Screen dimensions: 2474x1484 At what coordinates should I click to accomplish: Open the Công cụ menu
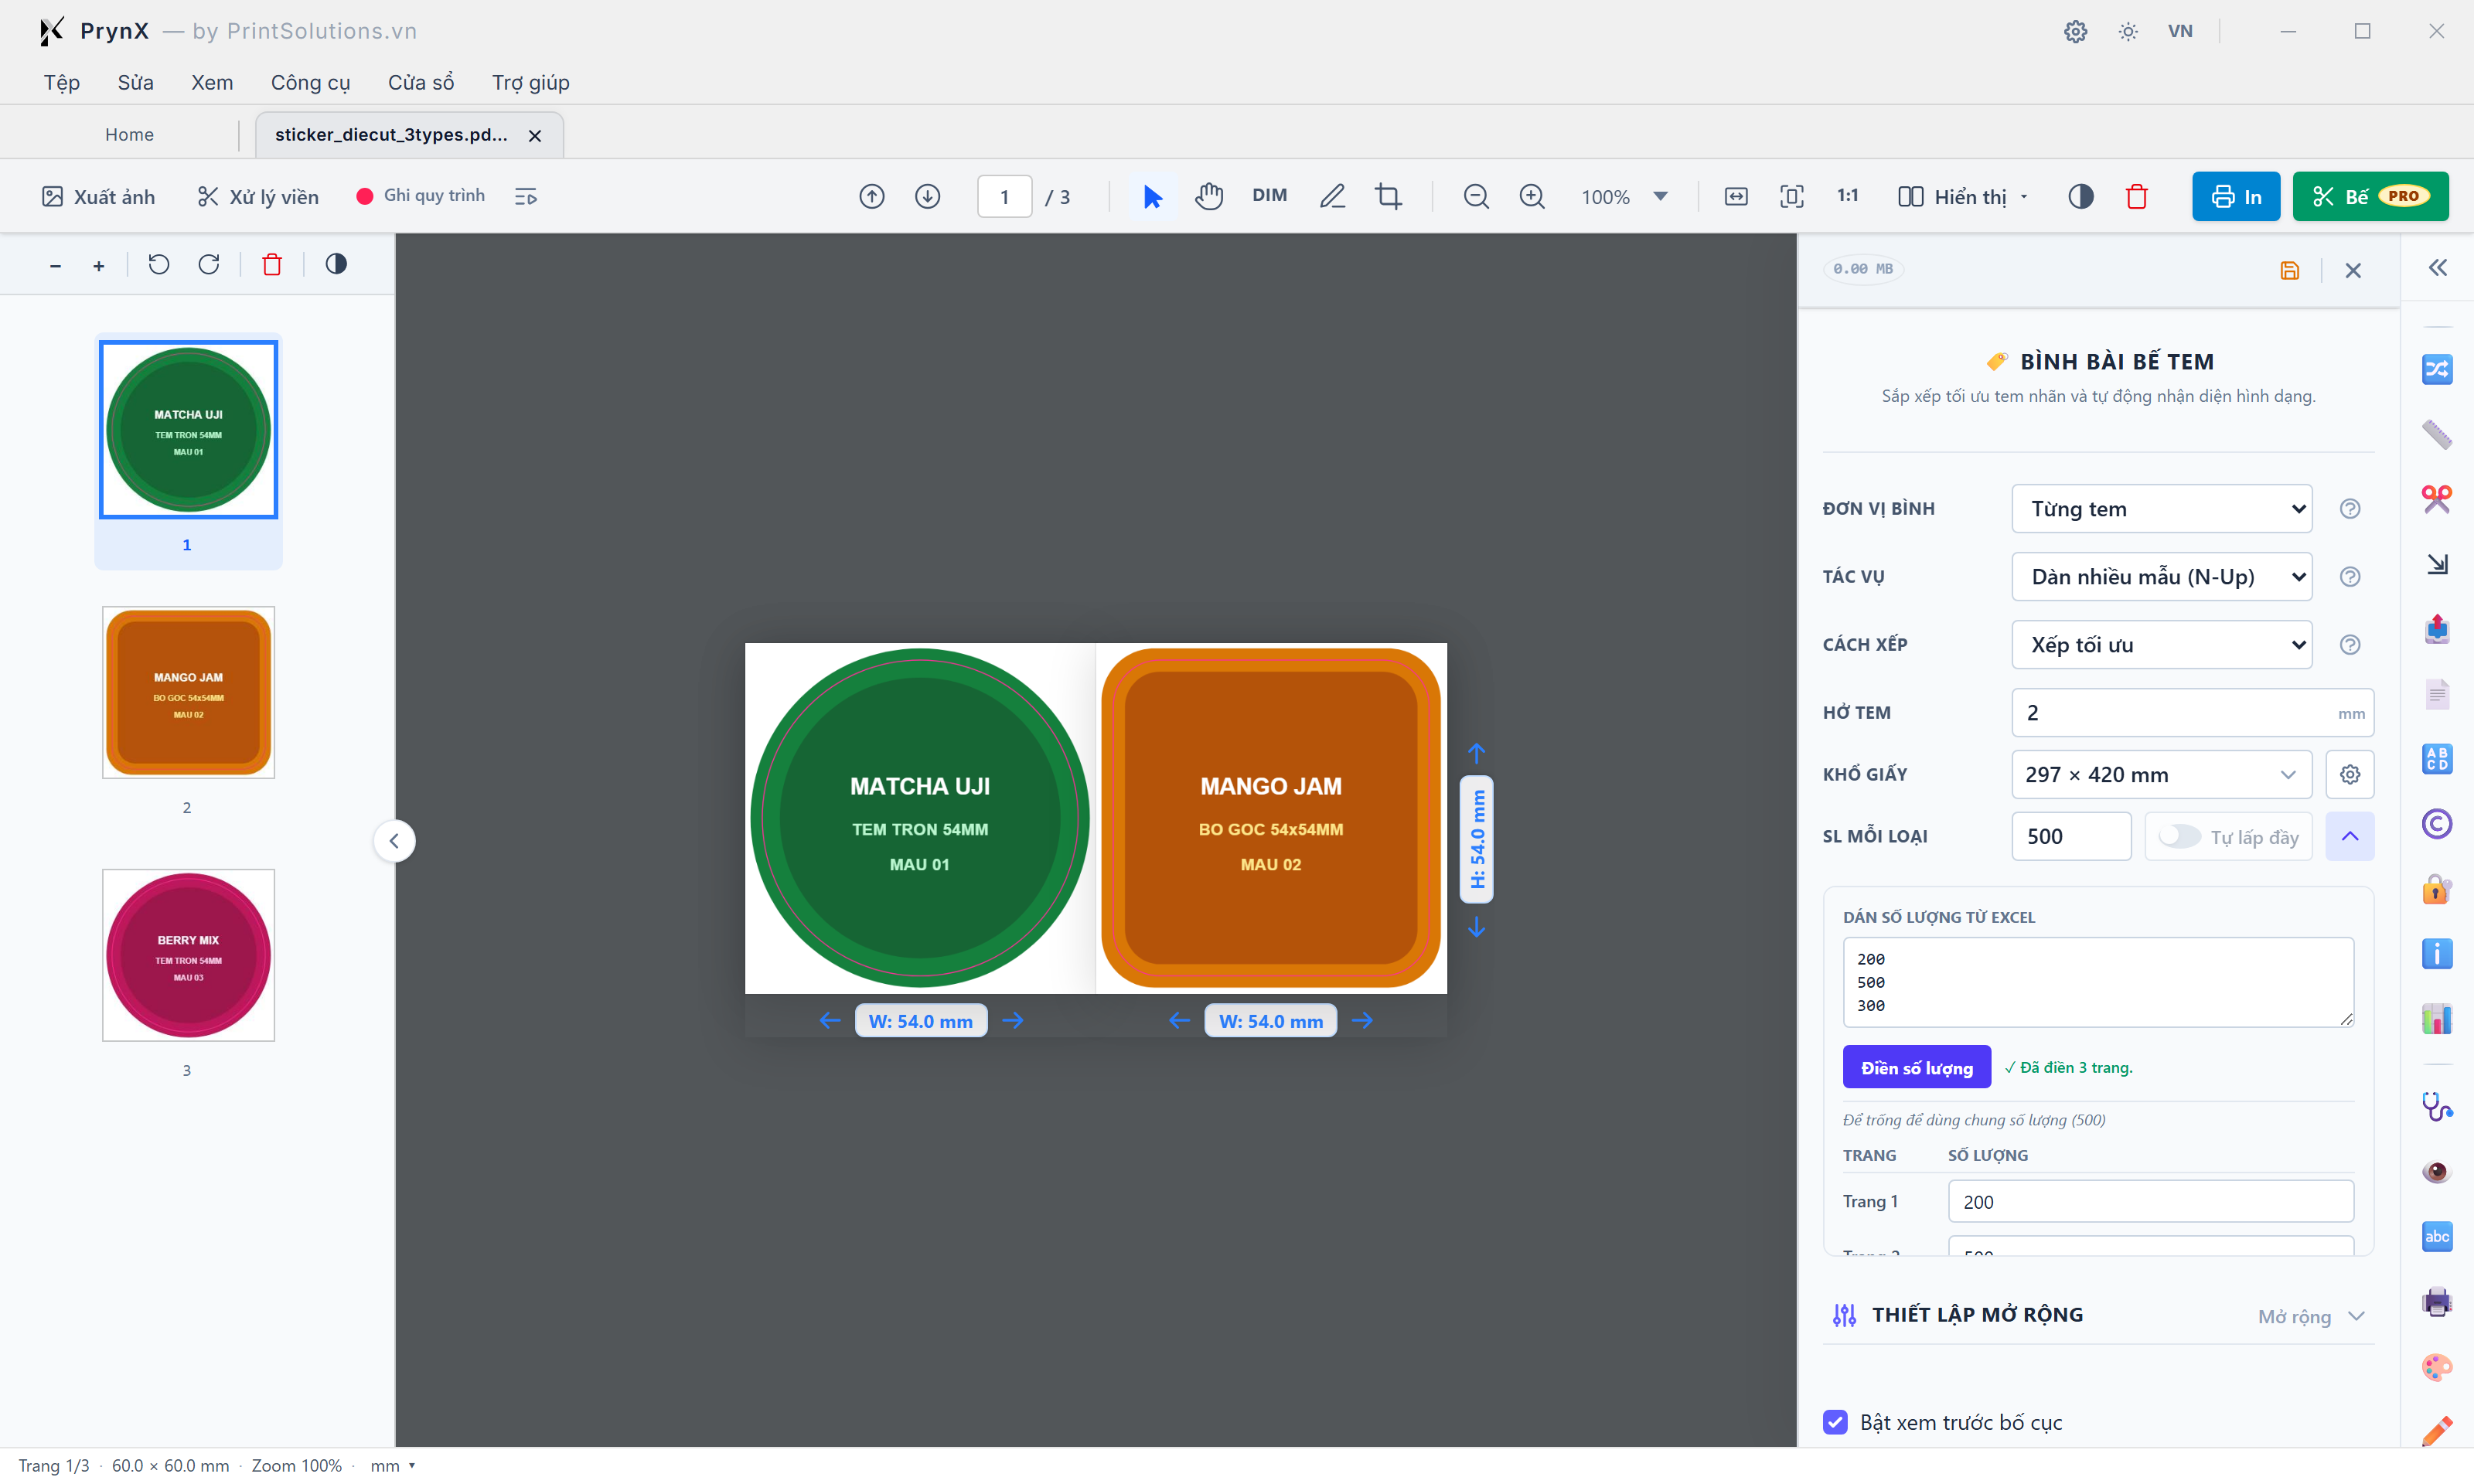pos(310,82)
